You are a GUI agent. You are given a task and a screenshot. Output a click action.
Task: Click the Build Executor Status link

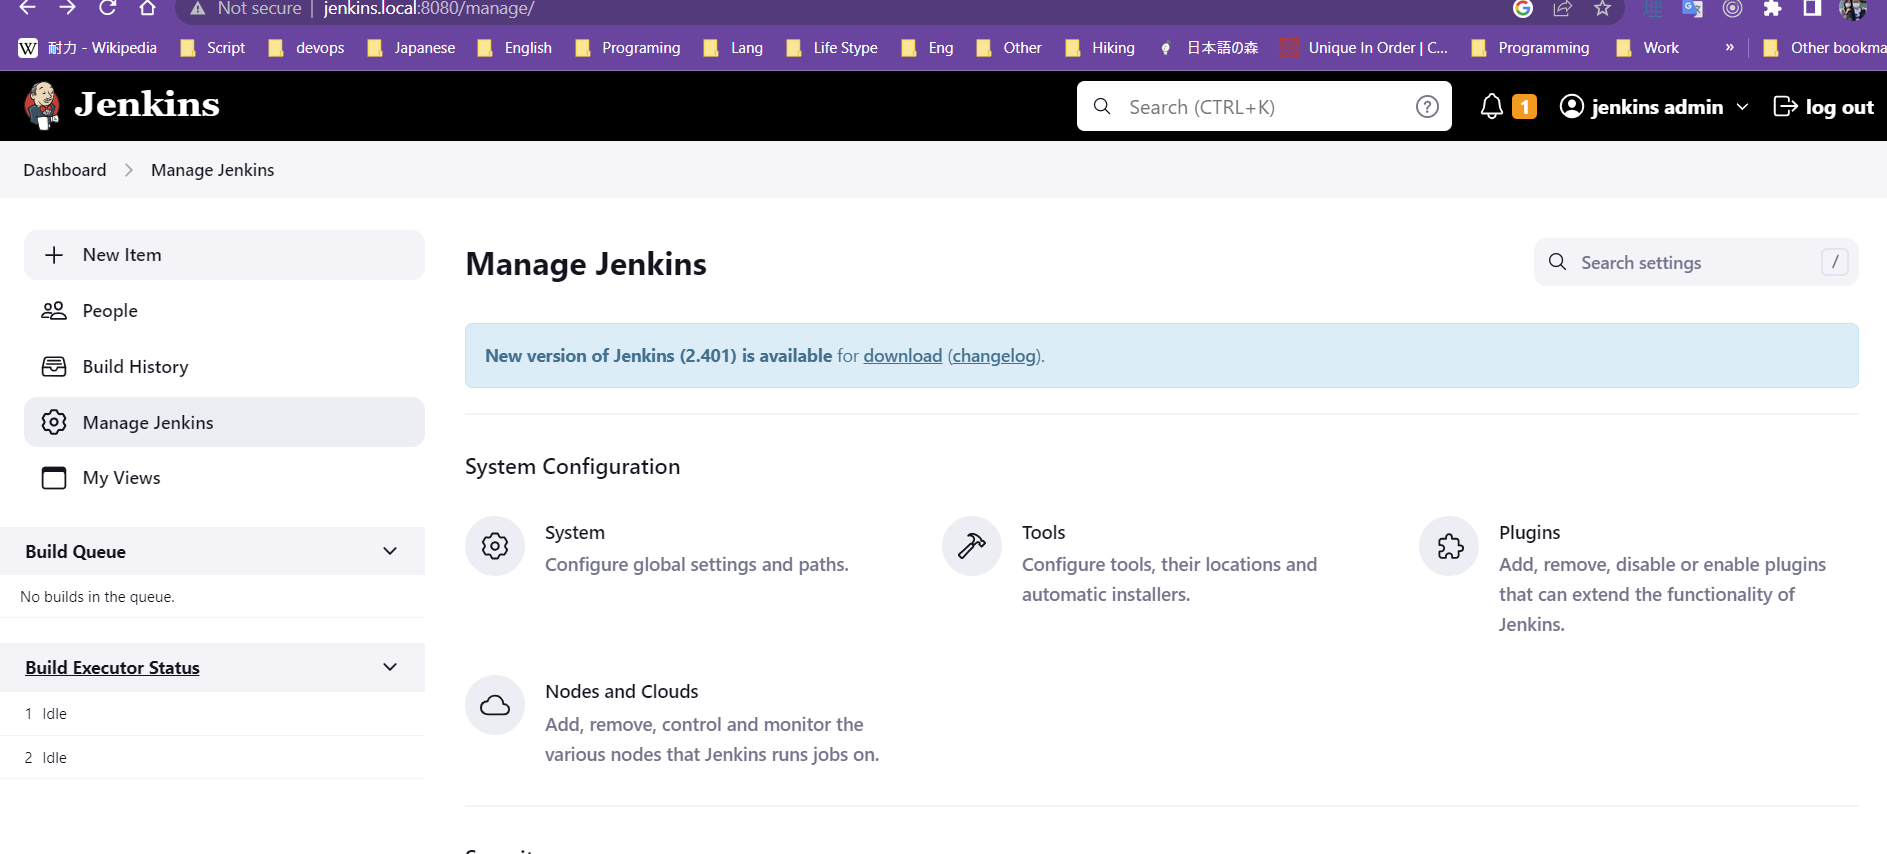point(112,667)
